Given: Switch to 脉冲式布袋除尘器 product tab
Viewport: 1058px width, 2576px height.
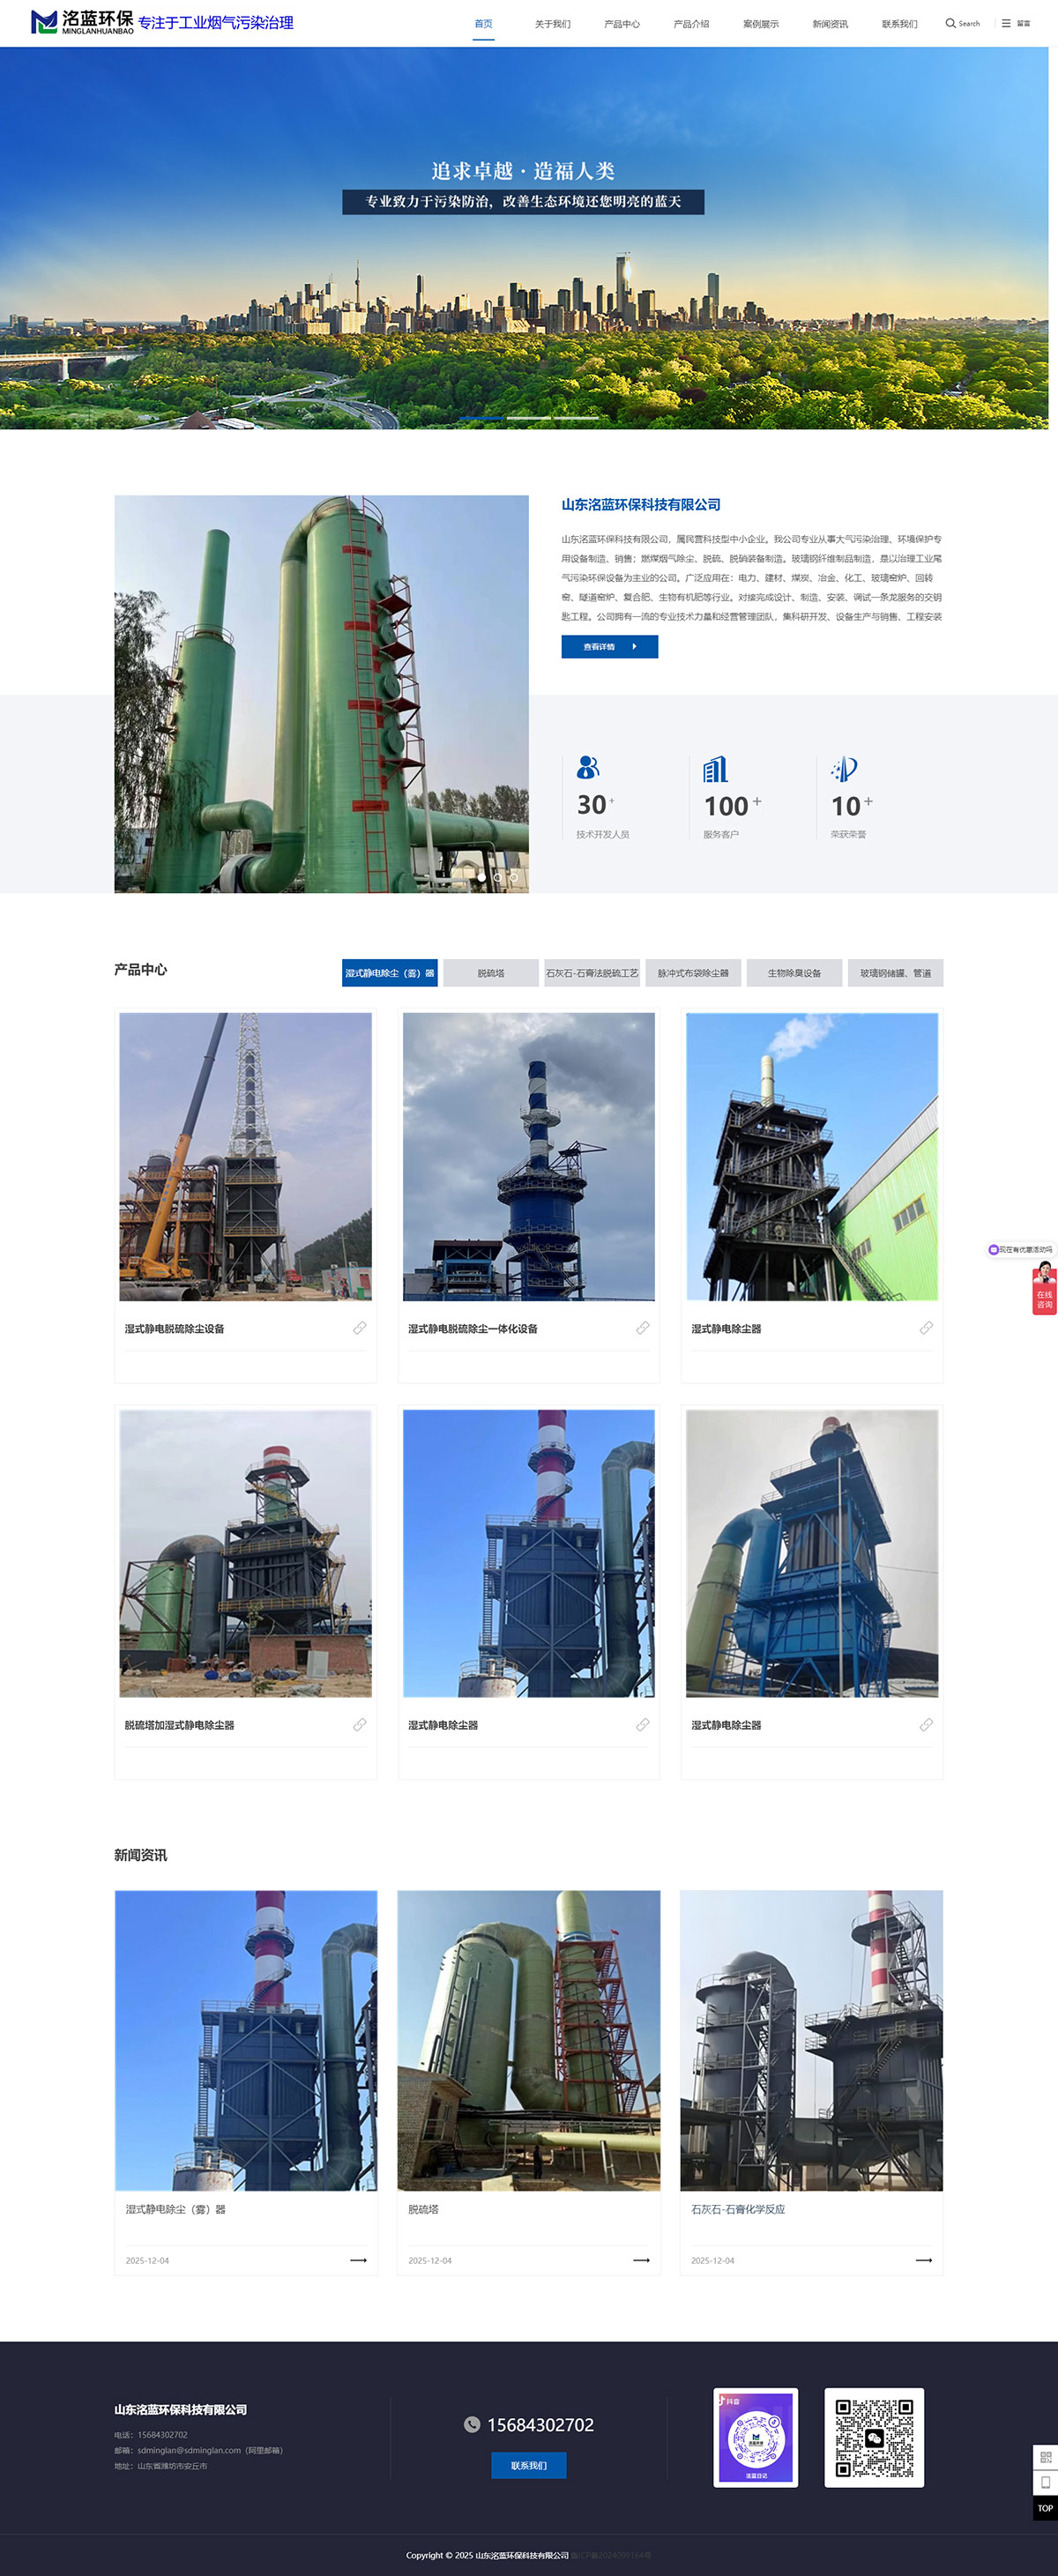Looking at the screenshot, I should pyautogui.click(x=693, y=973).
